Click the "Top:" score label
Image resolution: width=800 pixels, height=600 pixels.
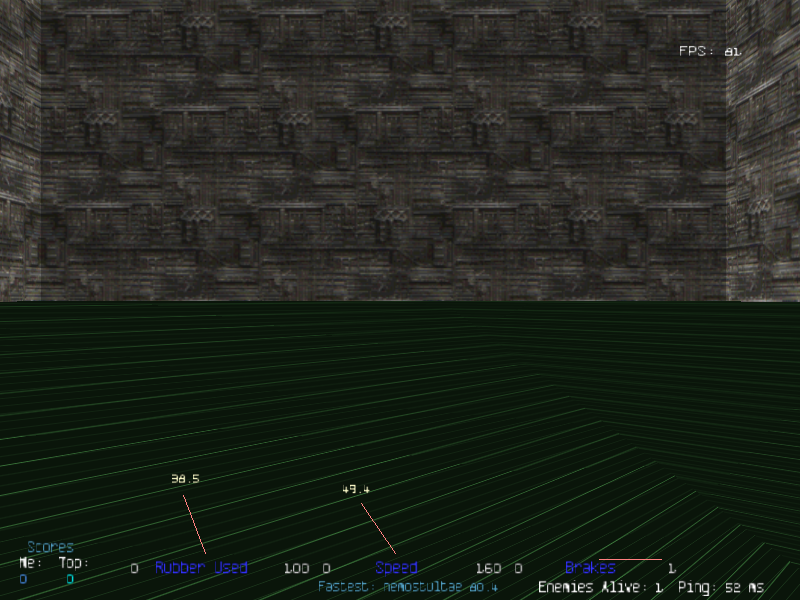tap(73, 563)
